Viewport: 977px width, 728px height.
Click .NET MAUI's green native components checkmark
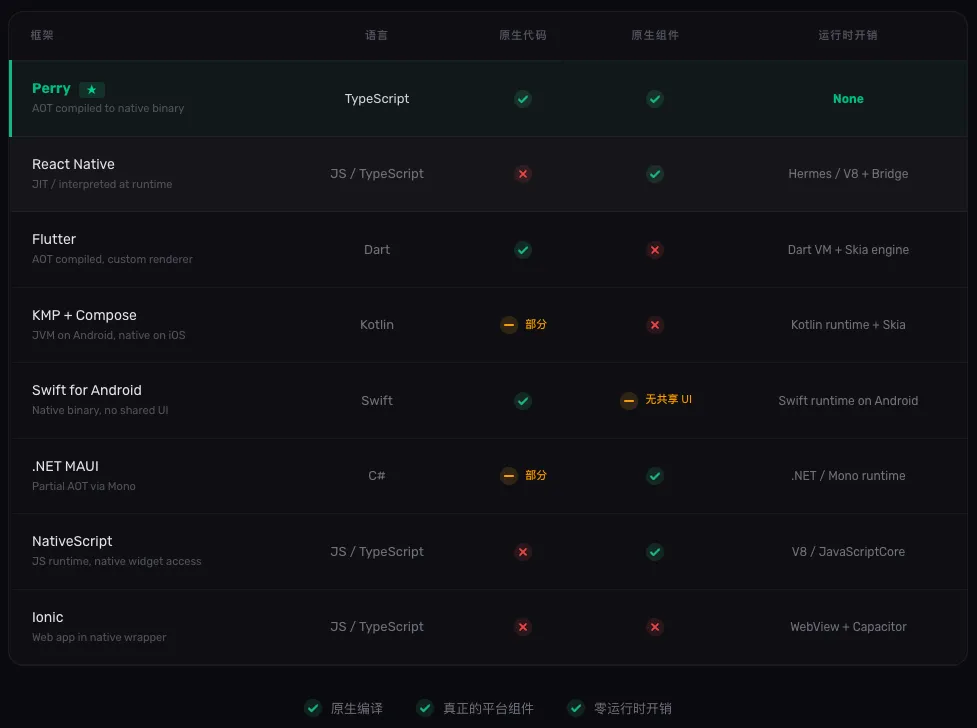point(655,476)
